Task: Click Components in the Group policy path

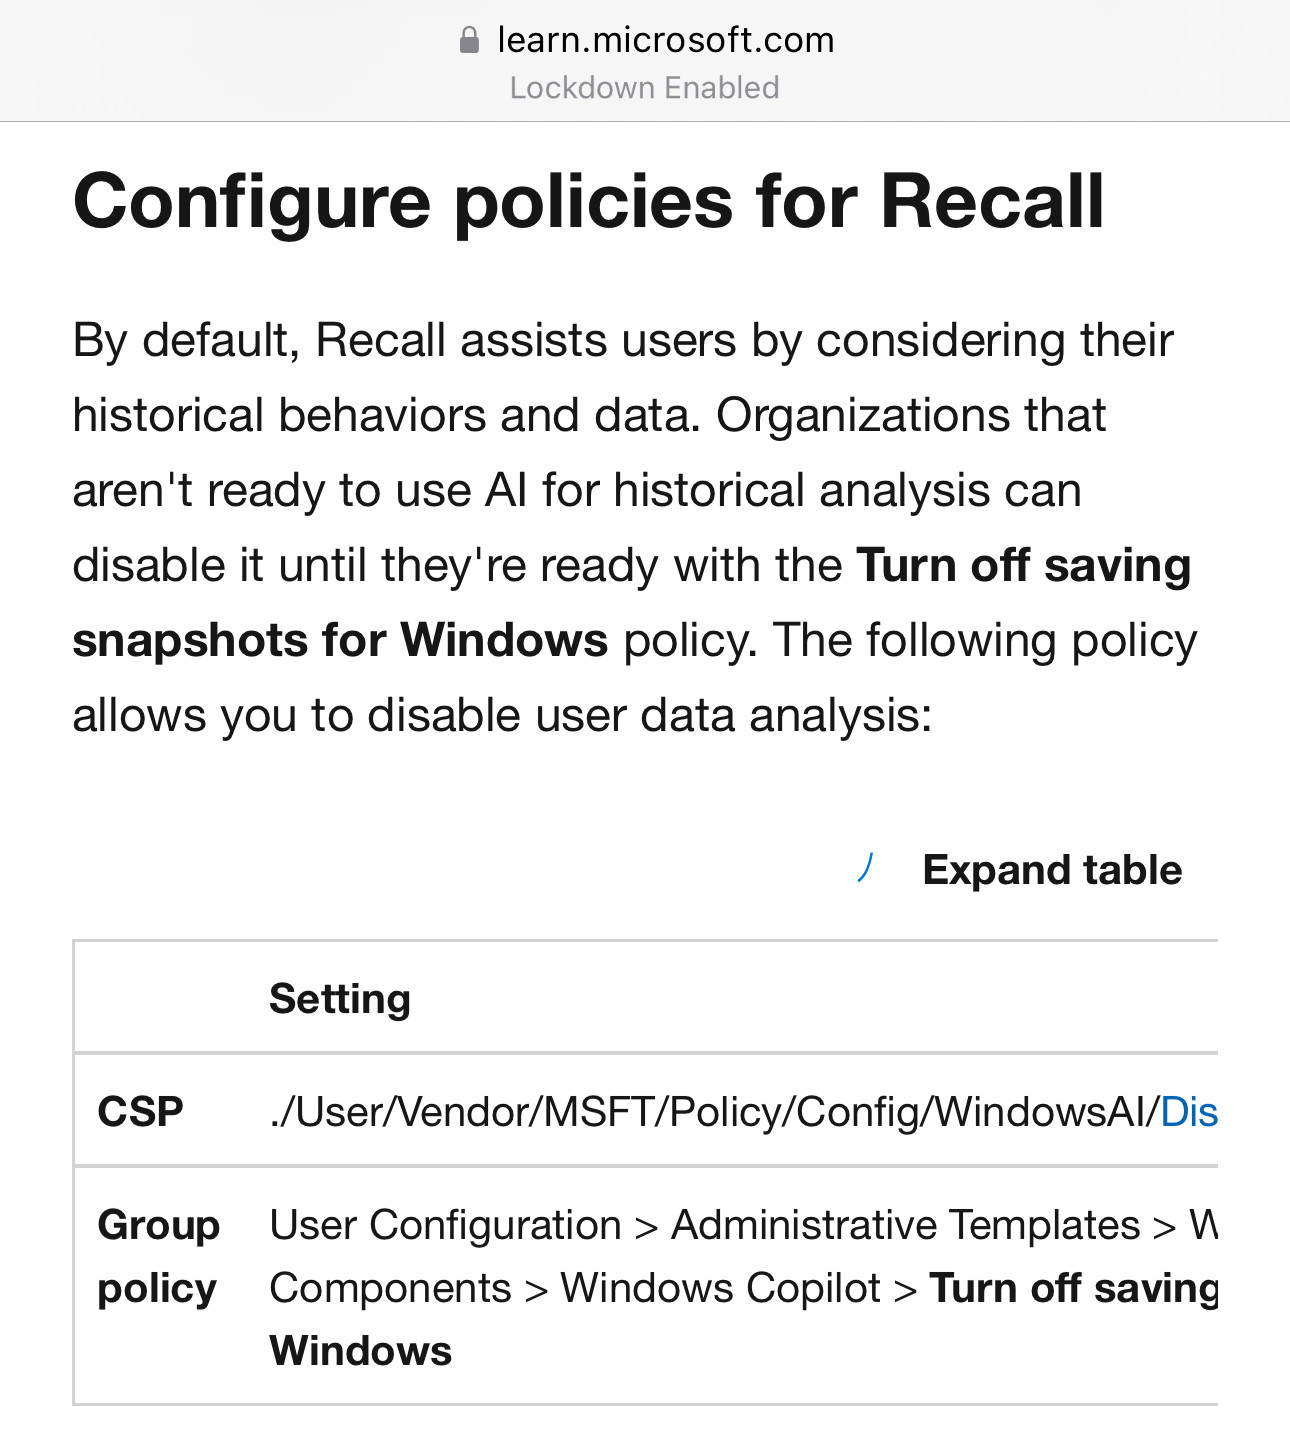Action: (390, 1288)
